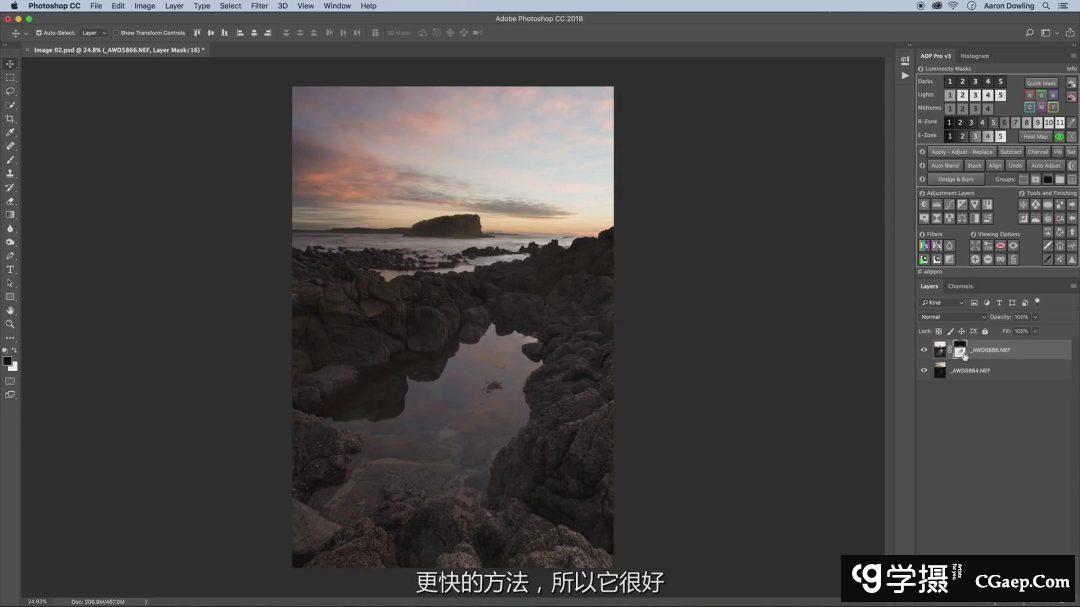Hide the _AWD5864.NEF layer
1080x607 pixels.
coord(924,370)
